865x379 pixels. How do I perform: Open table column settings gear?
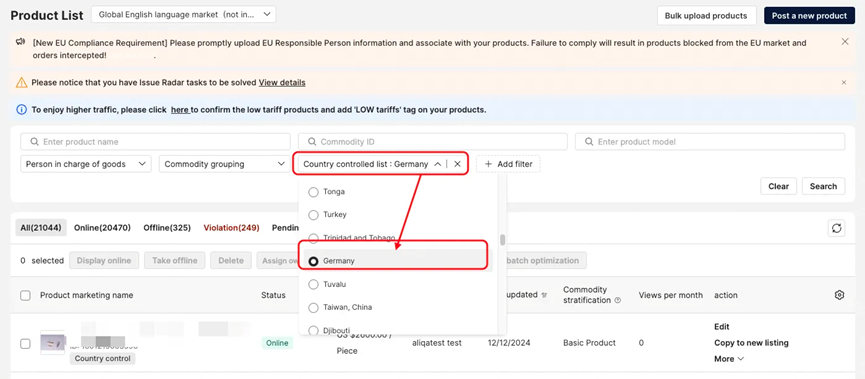tap(839, 295)
